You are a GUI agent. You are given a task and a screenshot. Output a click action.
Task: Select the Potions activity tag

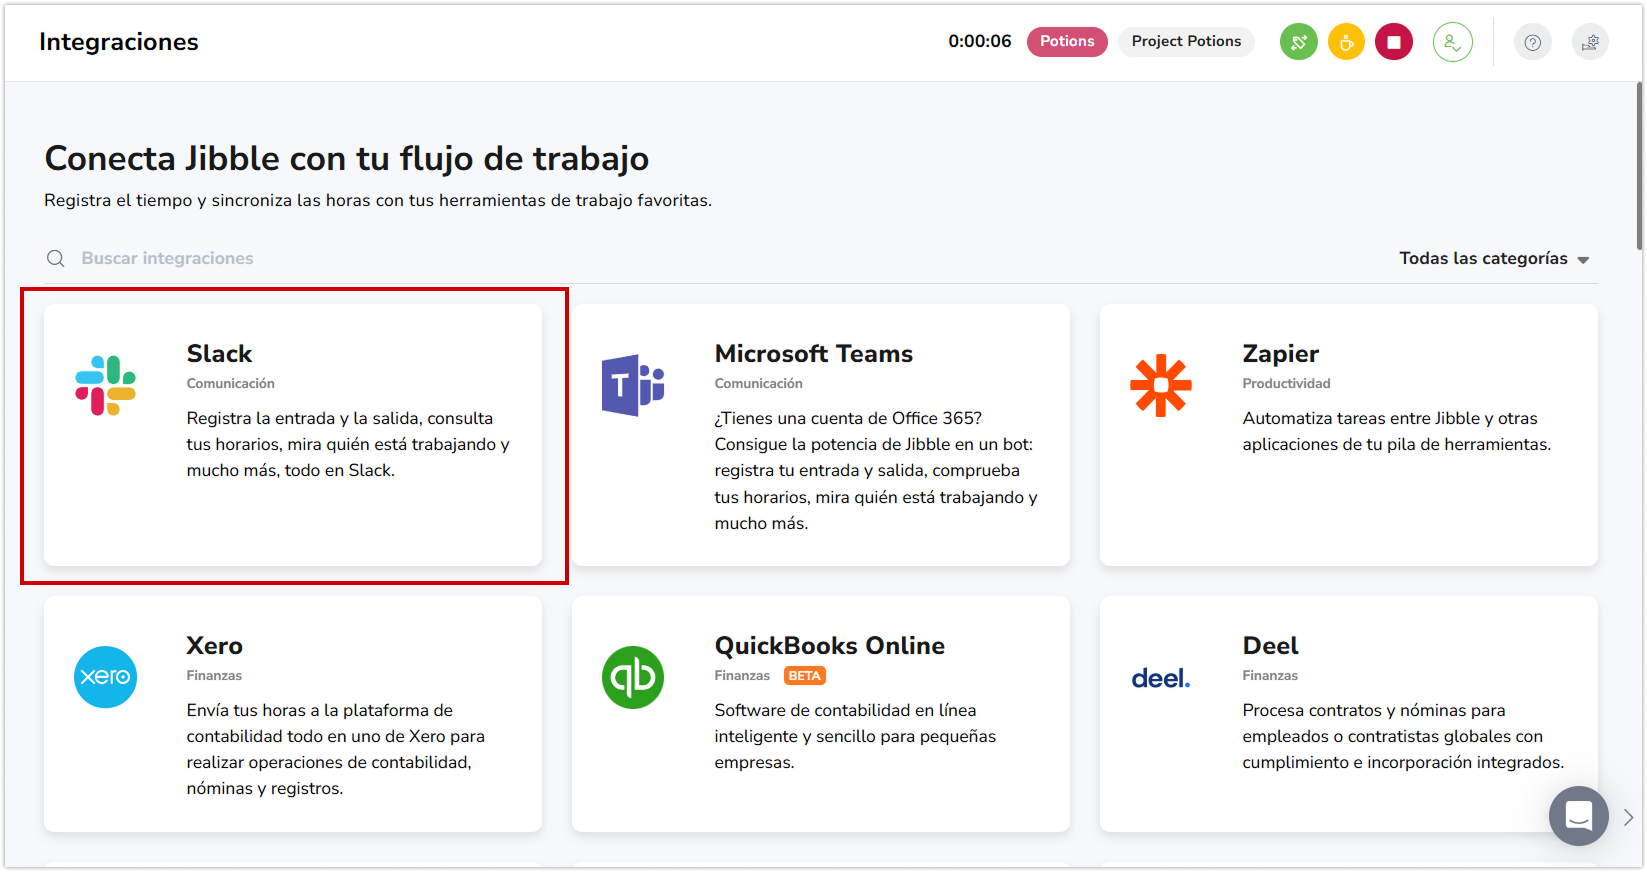1066,42
